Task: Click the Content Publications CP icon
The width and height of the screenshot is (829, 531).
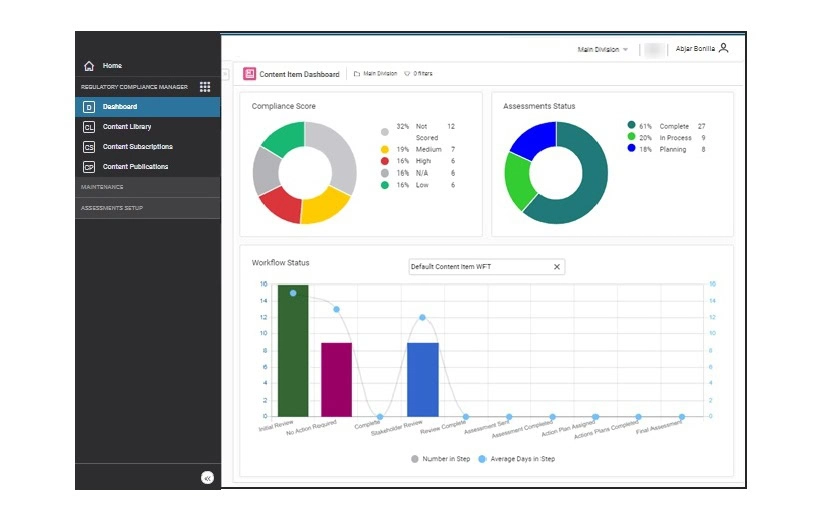Action: pyautogui.click(x=89, y=167)
